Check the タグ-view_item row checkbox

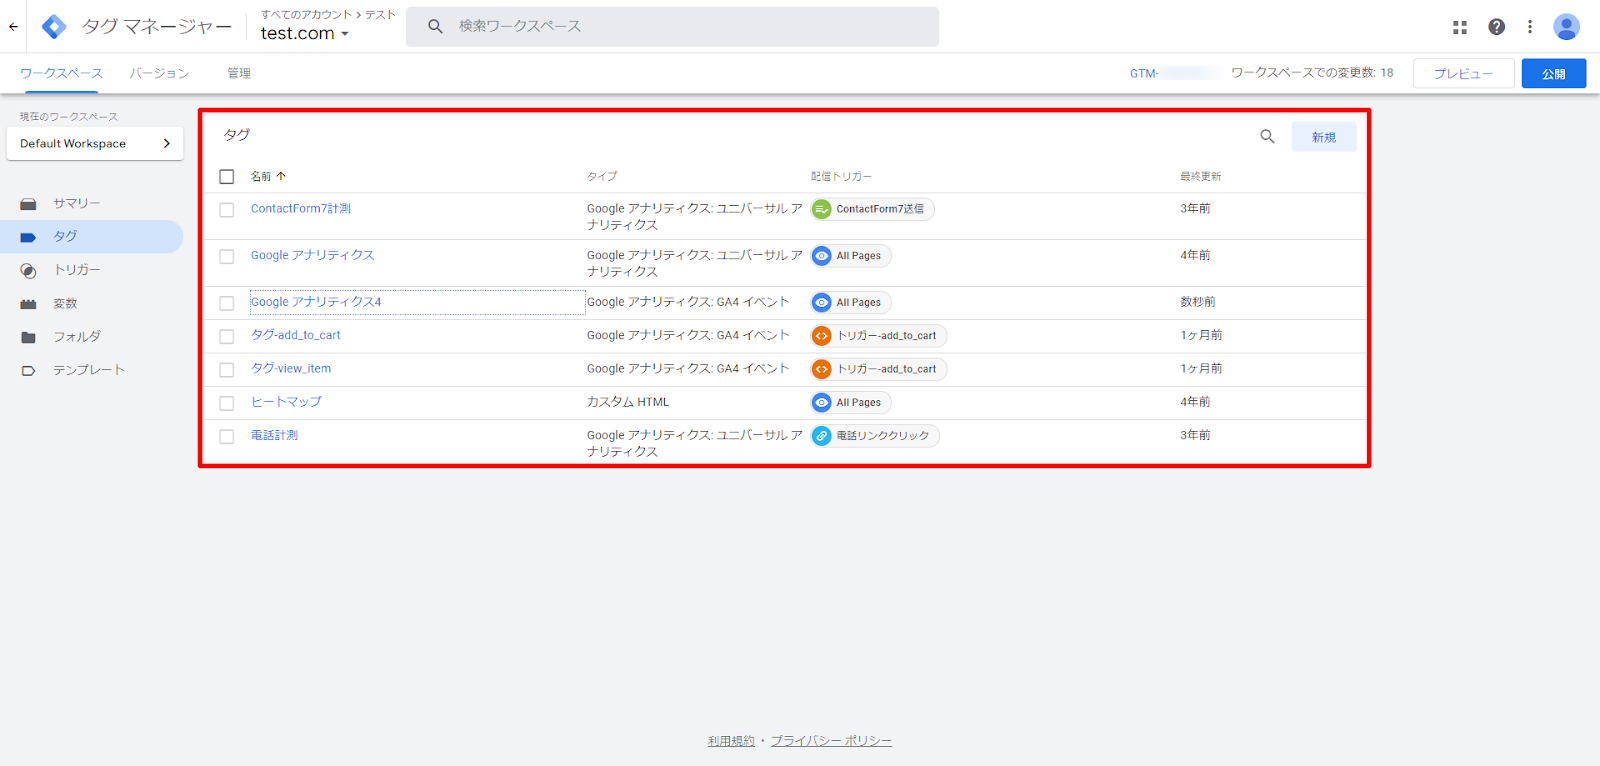pos(227,370)
